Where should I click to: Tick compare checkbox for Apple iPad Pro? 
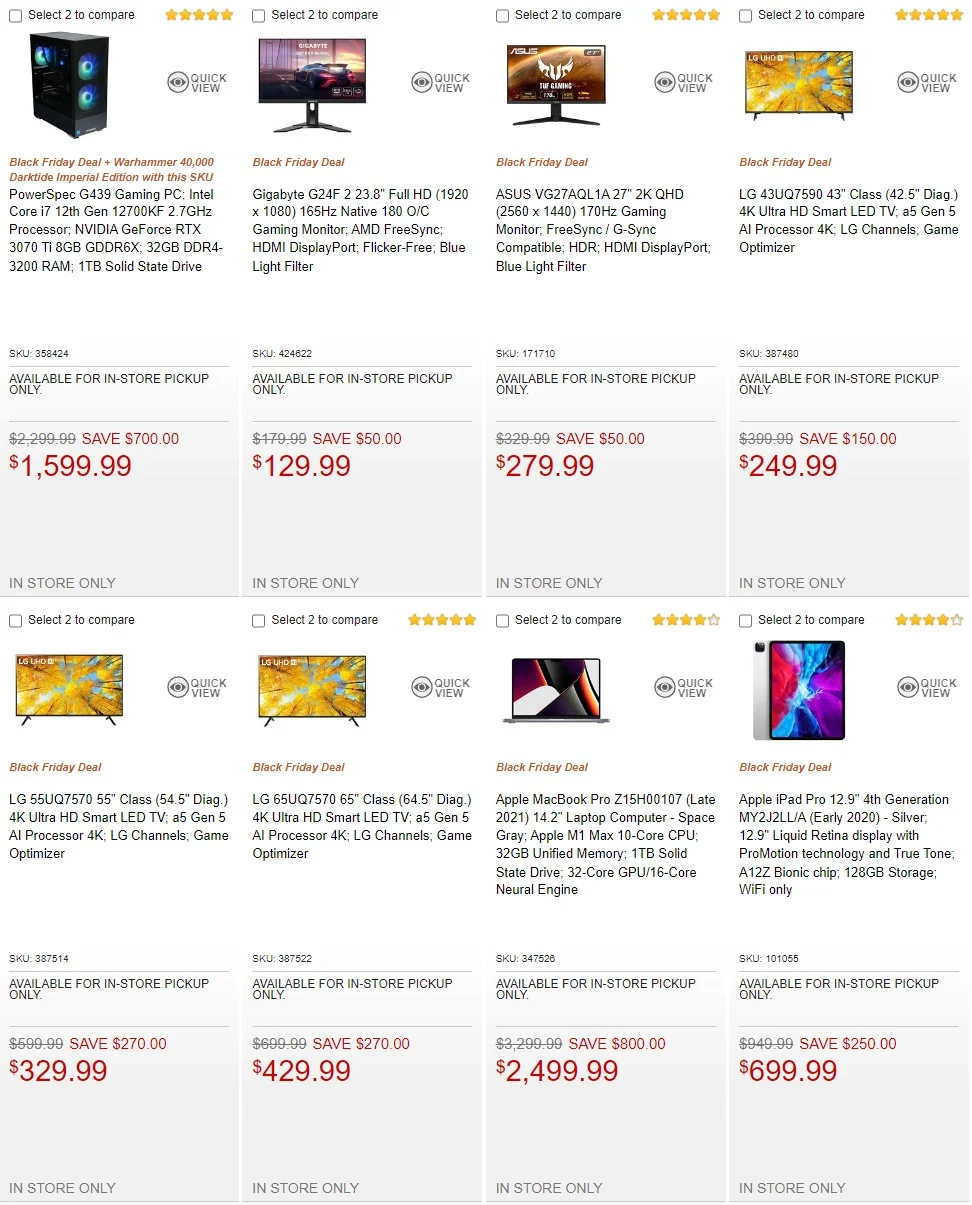[746, 621]
